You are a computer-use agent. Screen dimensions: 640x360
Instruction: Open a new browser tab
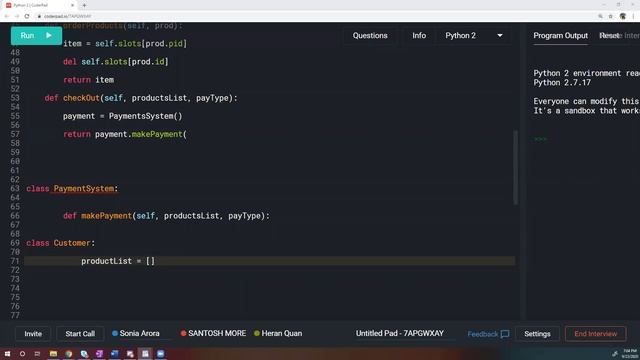[84, 5]
